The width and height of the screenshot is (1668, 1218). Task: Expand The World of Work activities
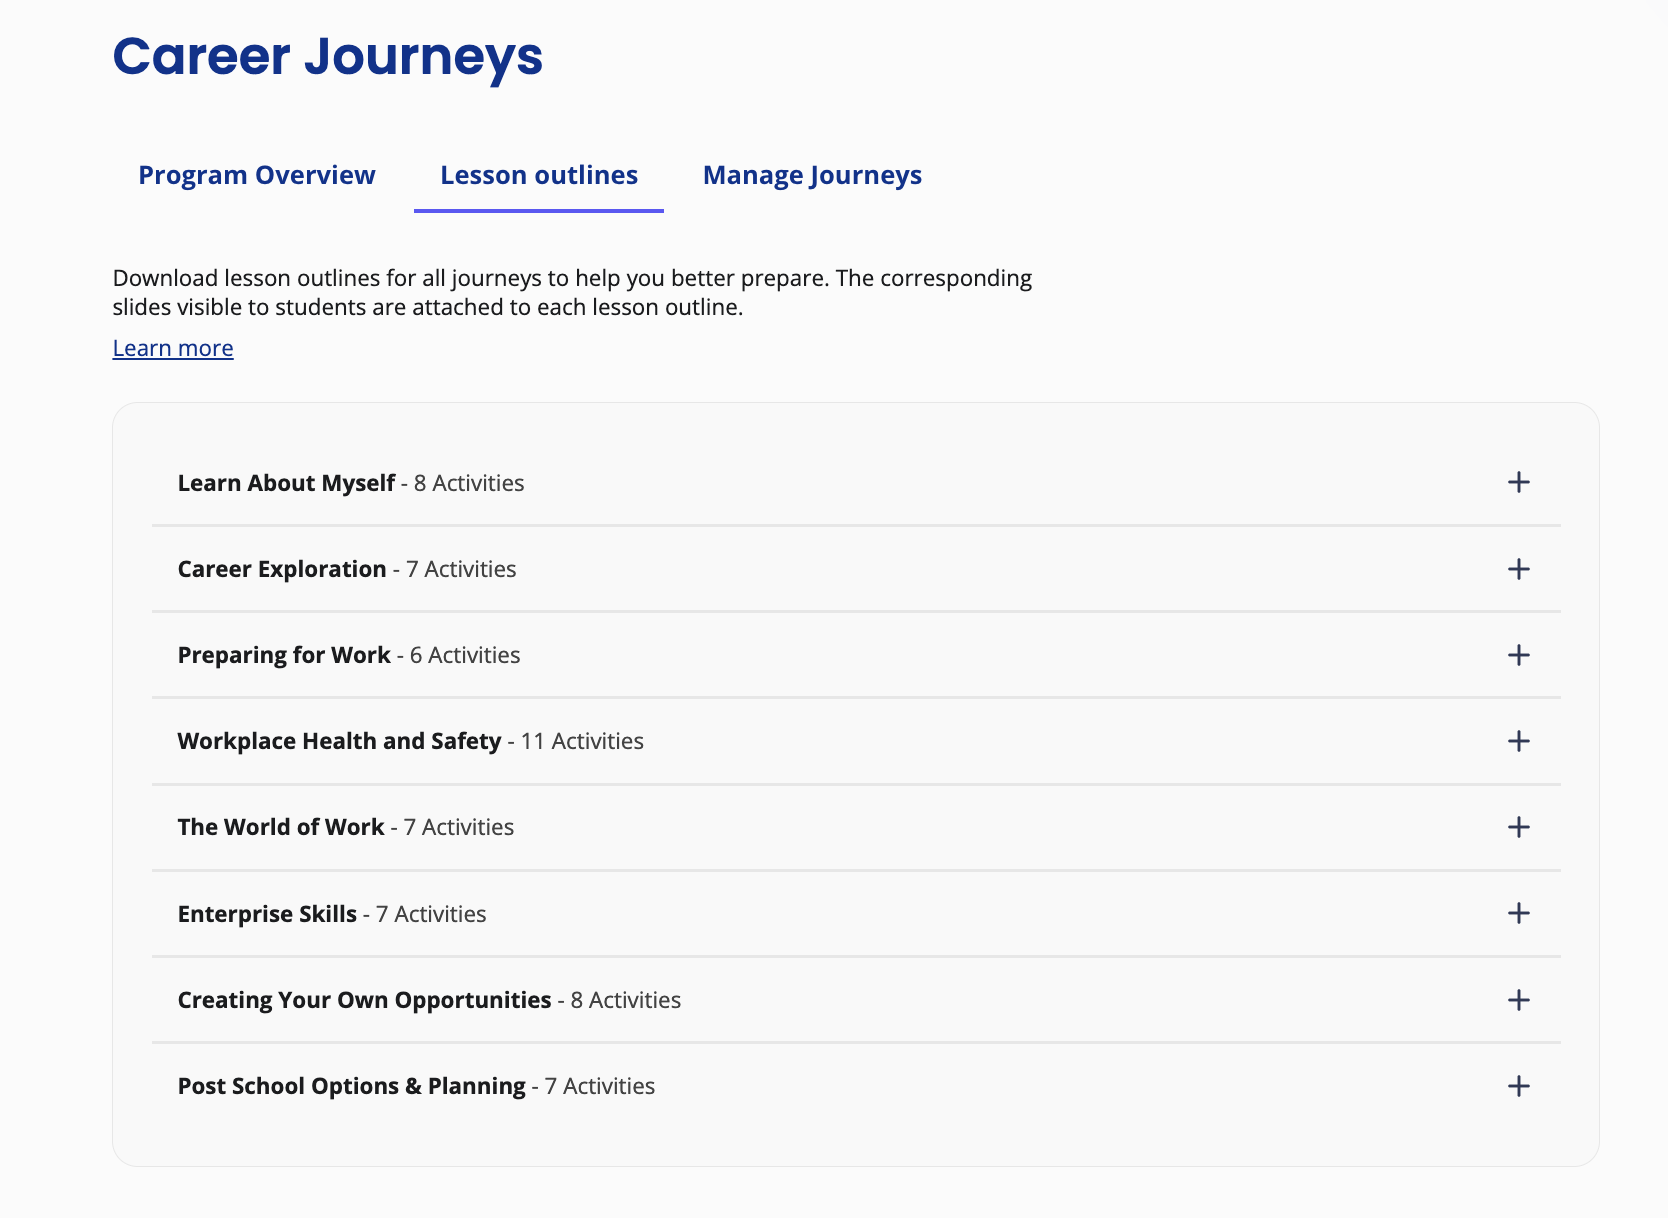point(1519,827)
